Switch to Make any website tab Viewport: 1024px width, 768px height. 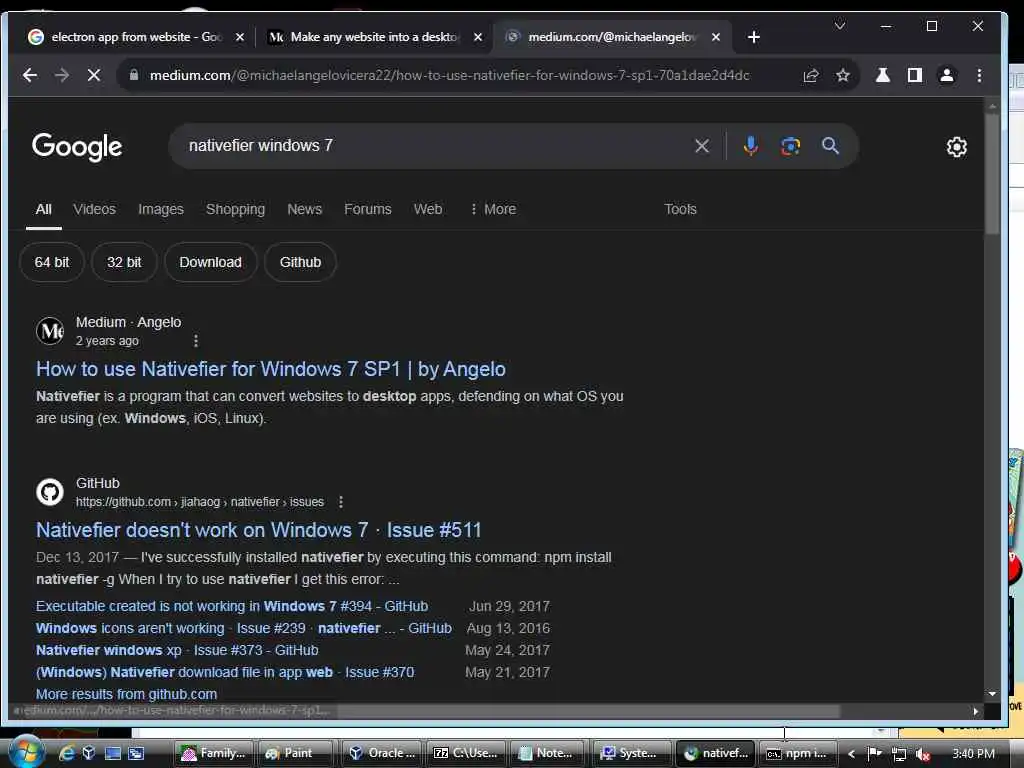click(375, 37)
